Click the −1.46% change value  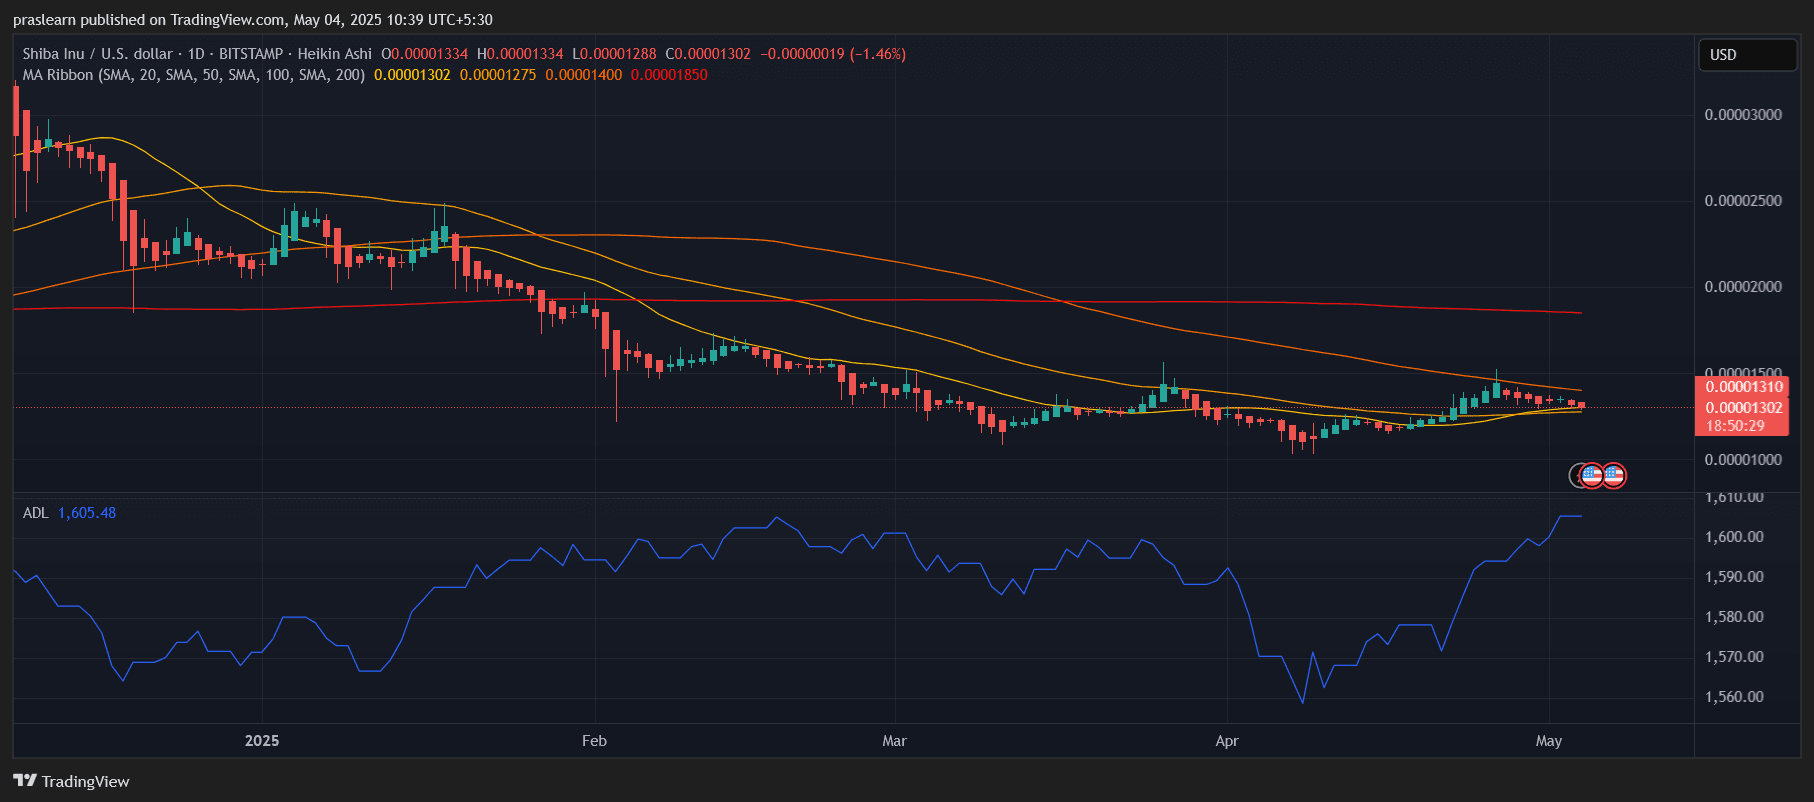(x=878, y=54)
